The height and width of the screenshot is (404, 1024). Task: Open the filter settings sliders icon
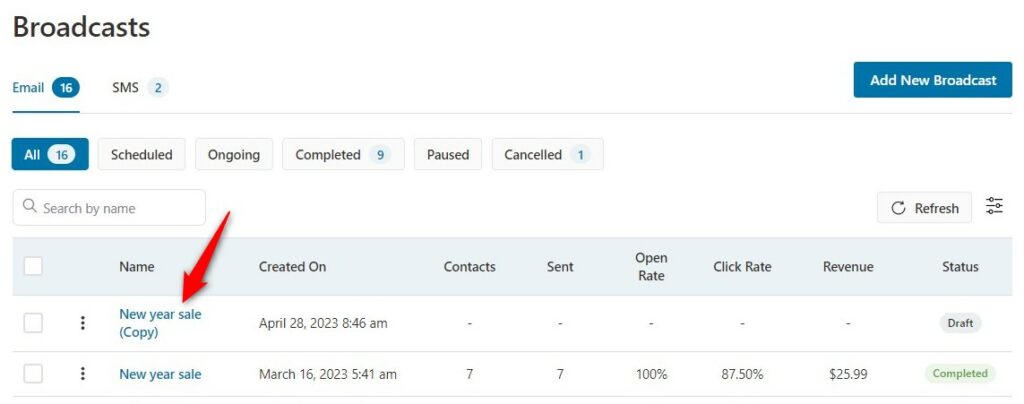995,206
